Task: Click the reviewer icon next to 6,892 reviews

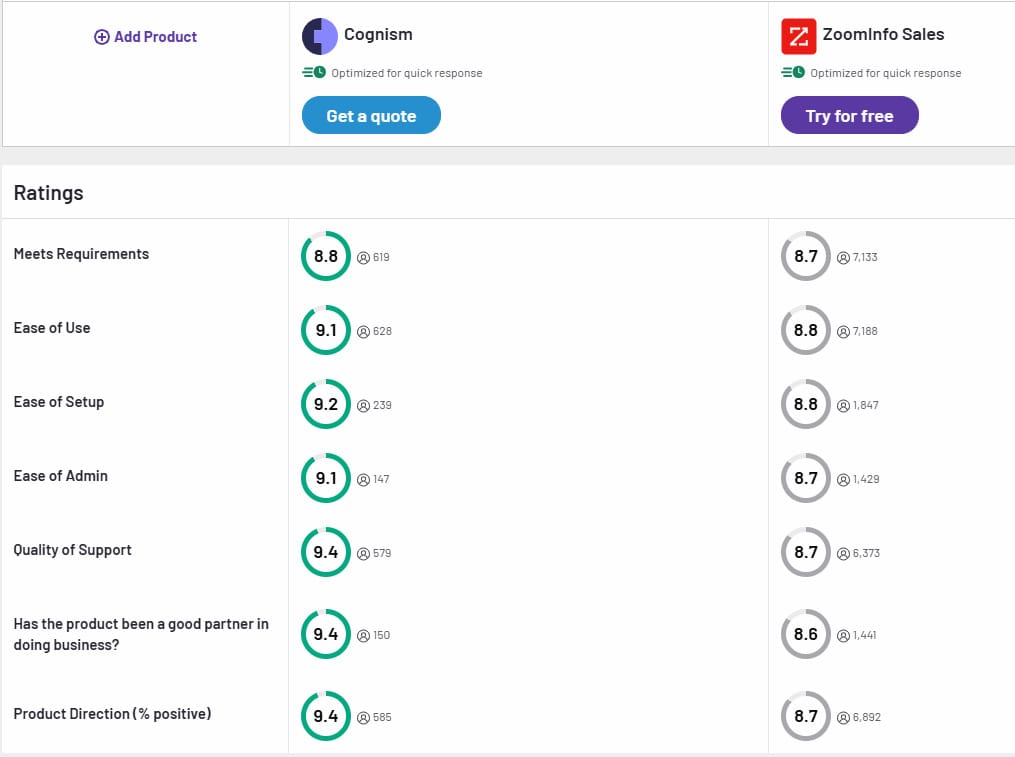Action: 843,717
